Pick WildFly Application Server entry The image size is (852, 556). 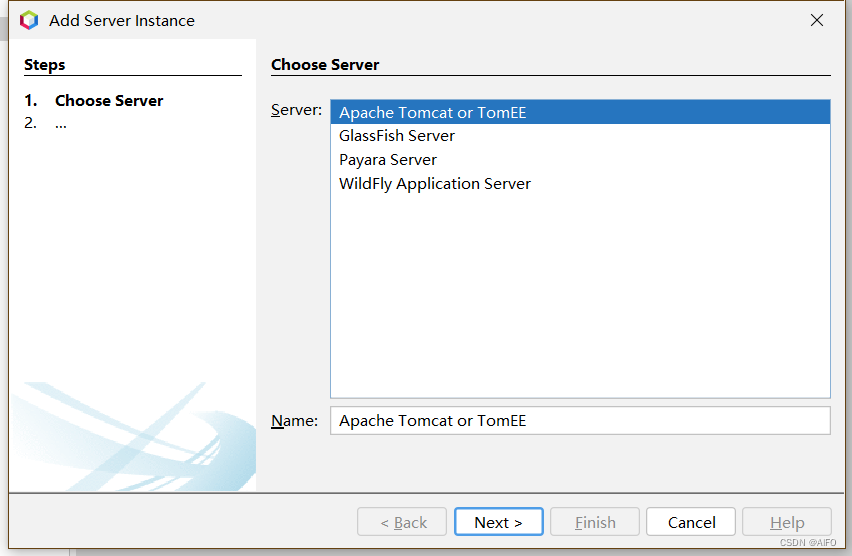580,184
